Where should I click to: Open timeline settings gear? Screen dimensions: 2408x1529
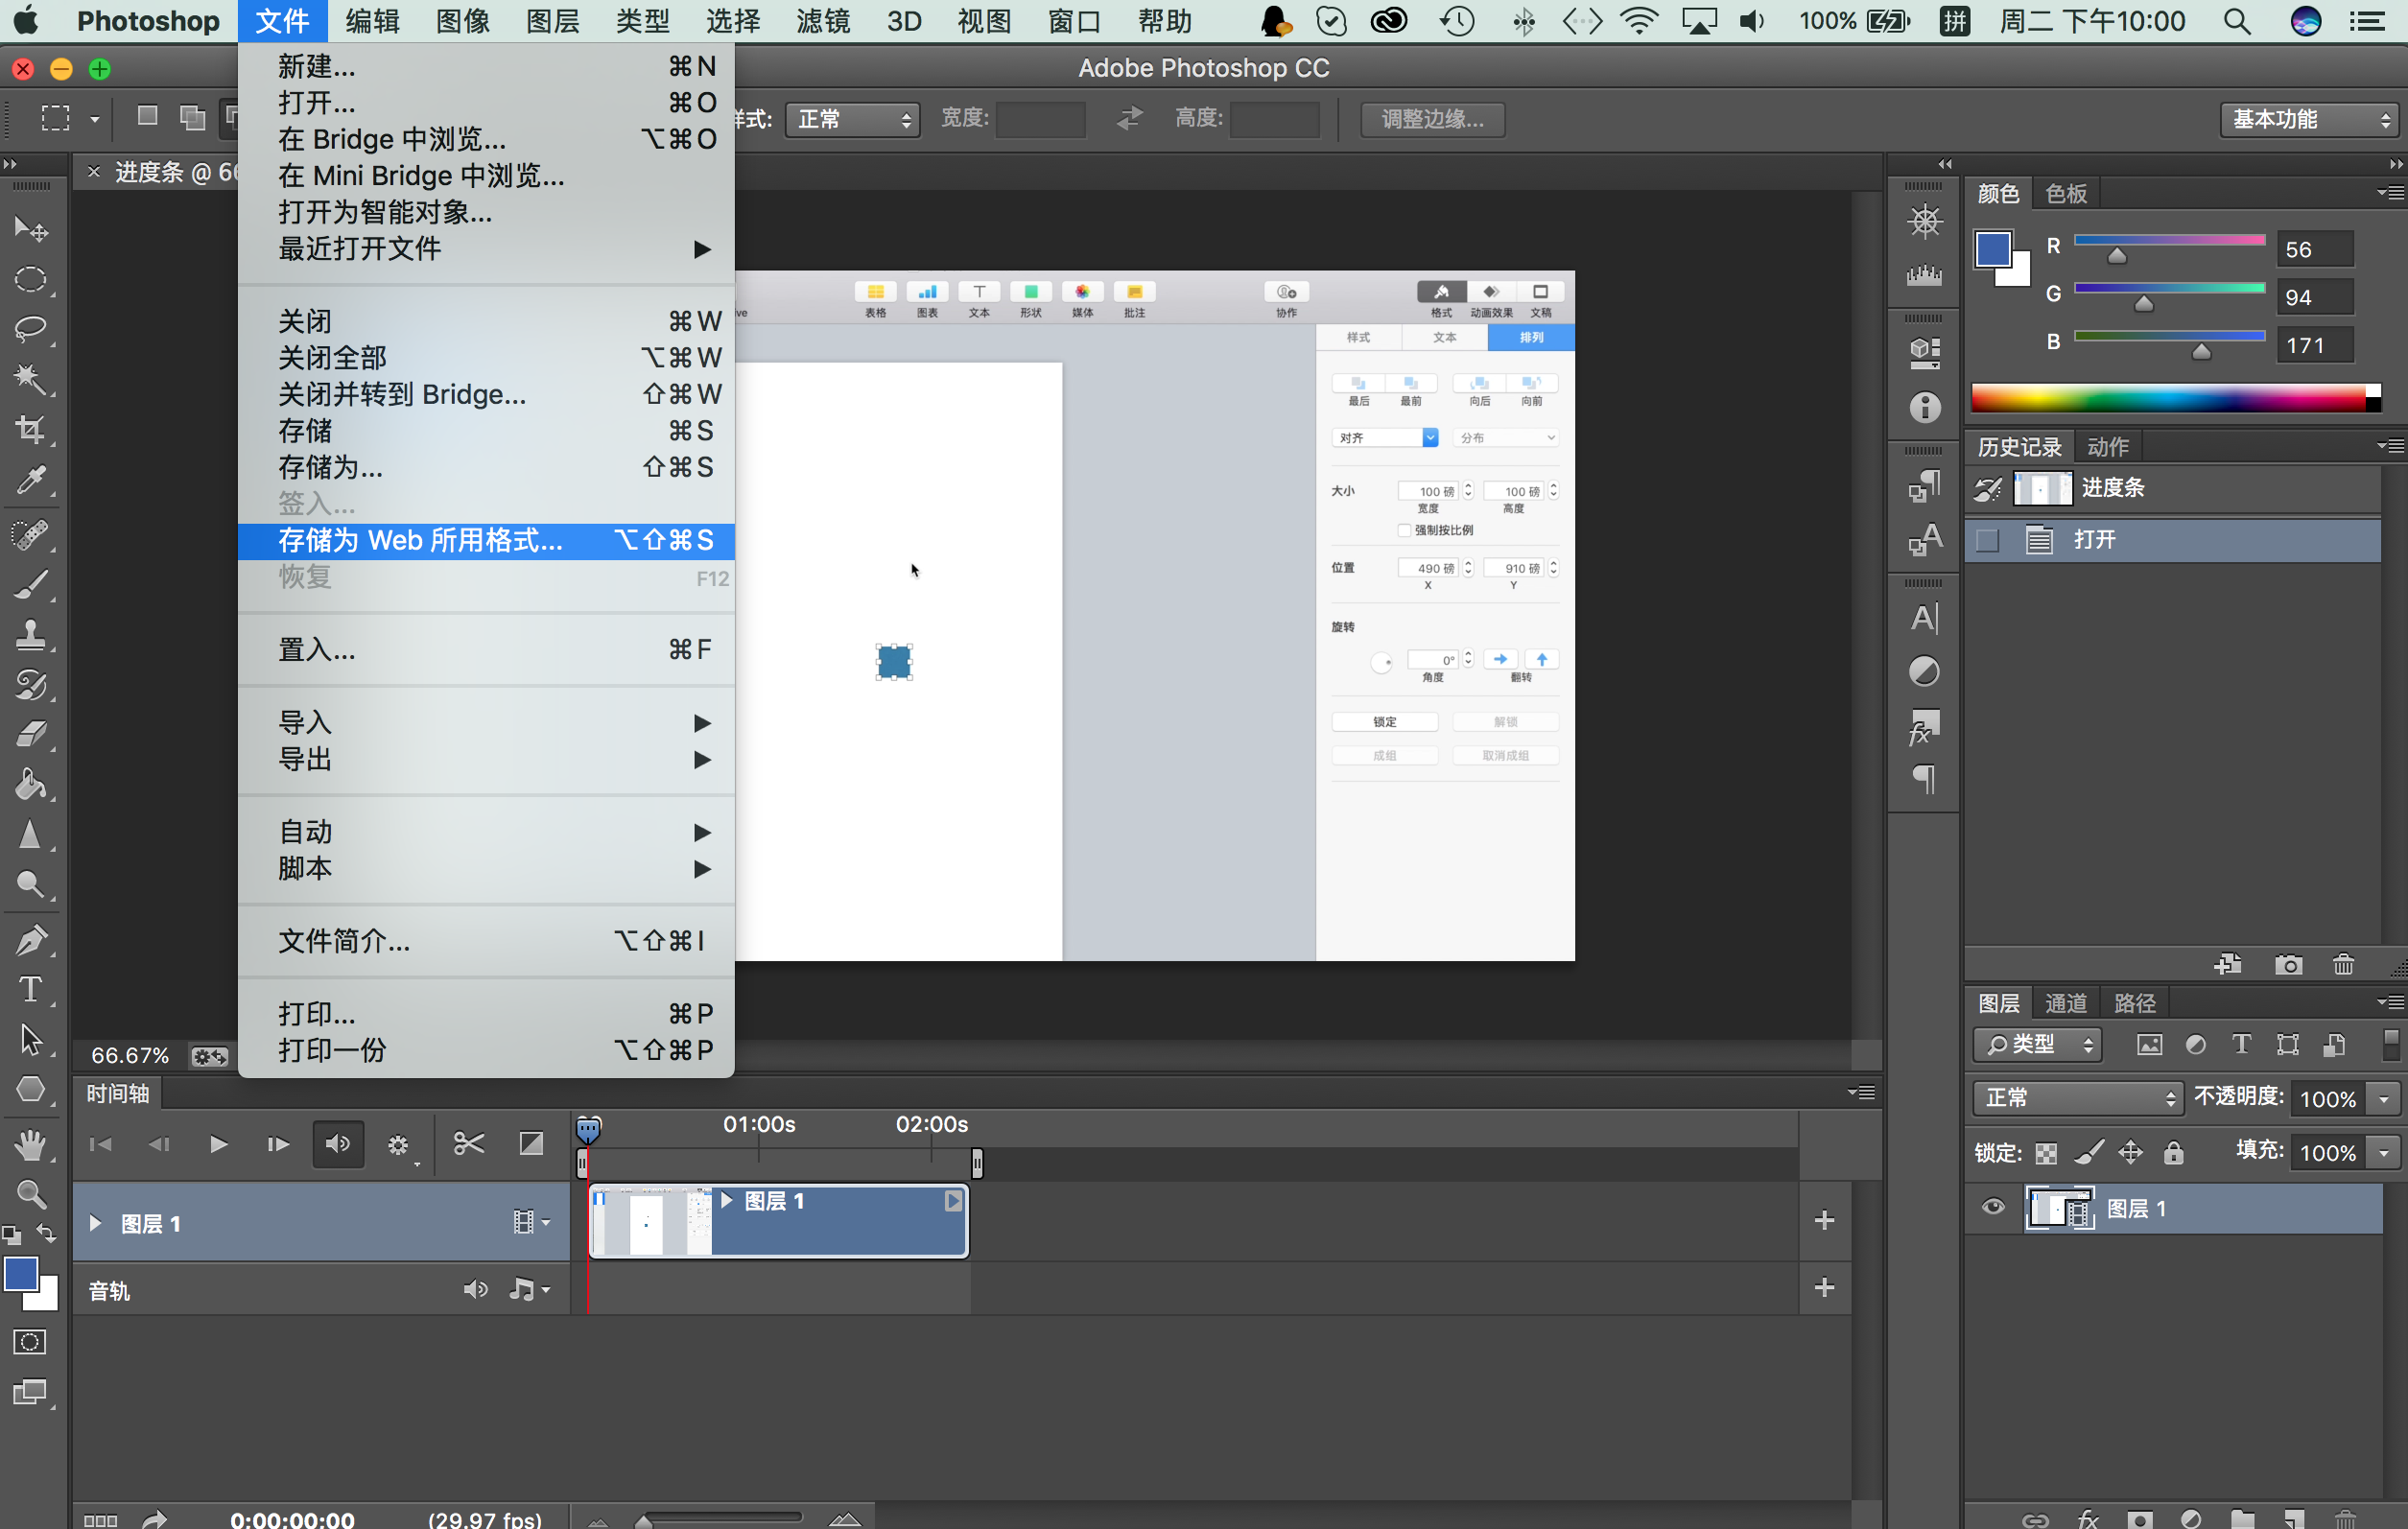click(399, 1146)
